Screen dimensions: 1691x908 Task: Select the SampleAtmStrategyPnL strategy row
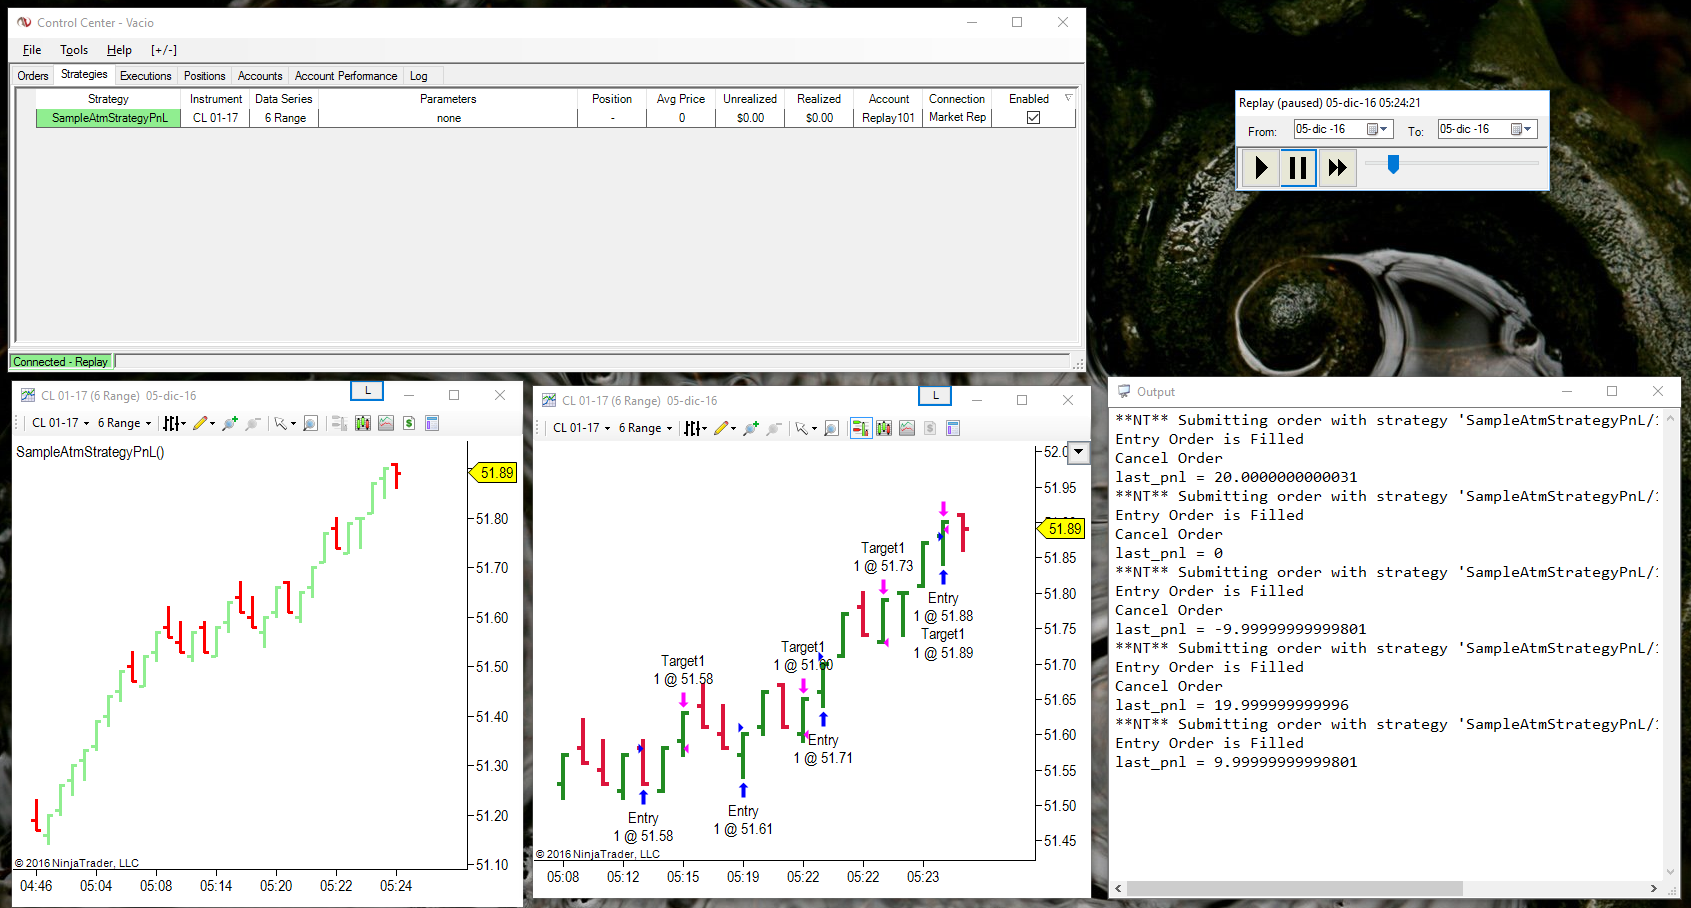556,118
